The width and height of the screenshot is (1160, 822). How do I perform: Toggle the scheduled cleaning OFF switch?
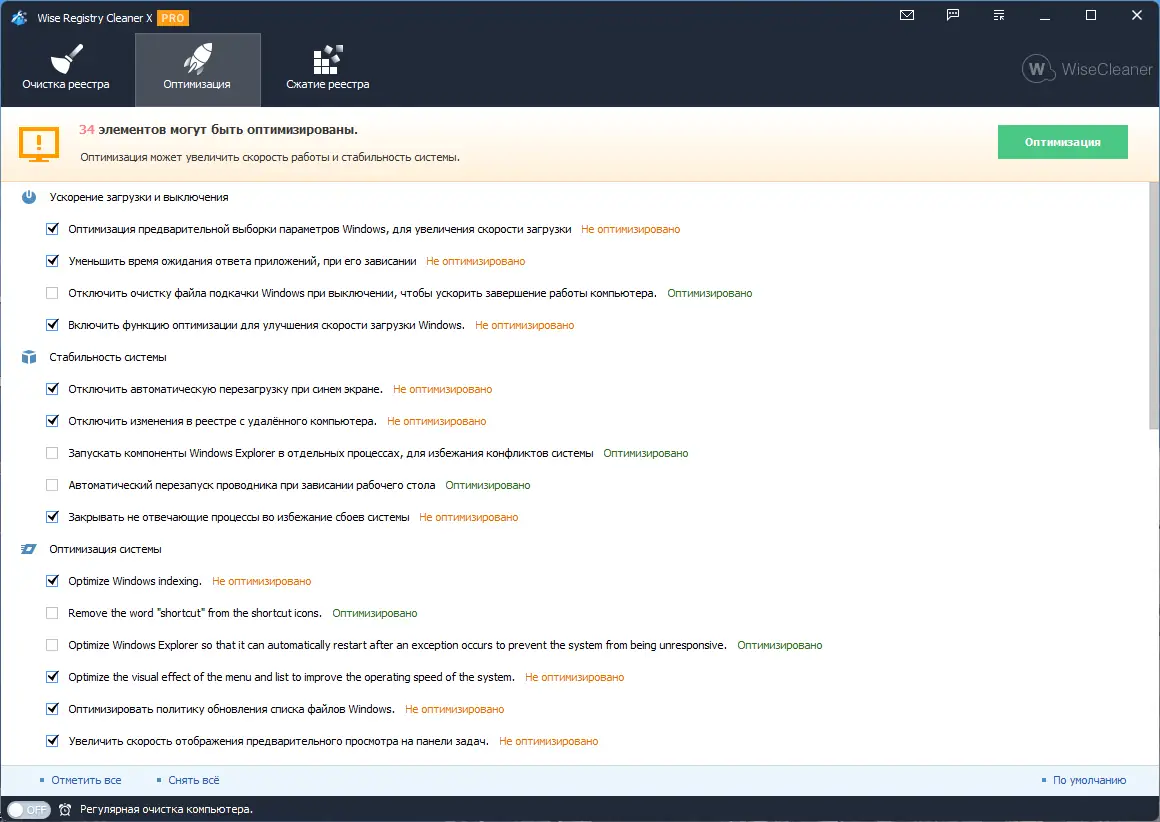[x=29, y=809]
